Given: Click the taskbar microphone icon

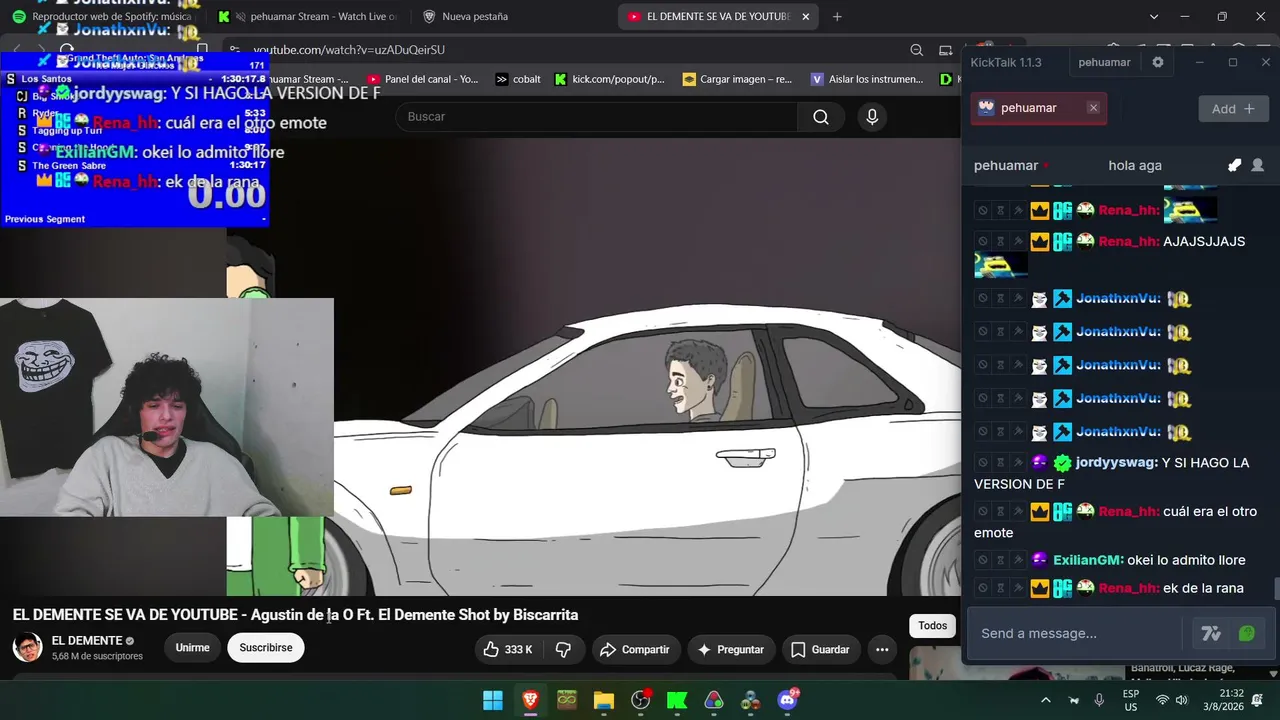Looking at the screenshot, I should click(1099, 700).
